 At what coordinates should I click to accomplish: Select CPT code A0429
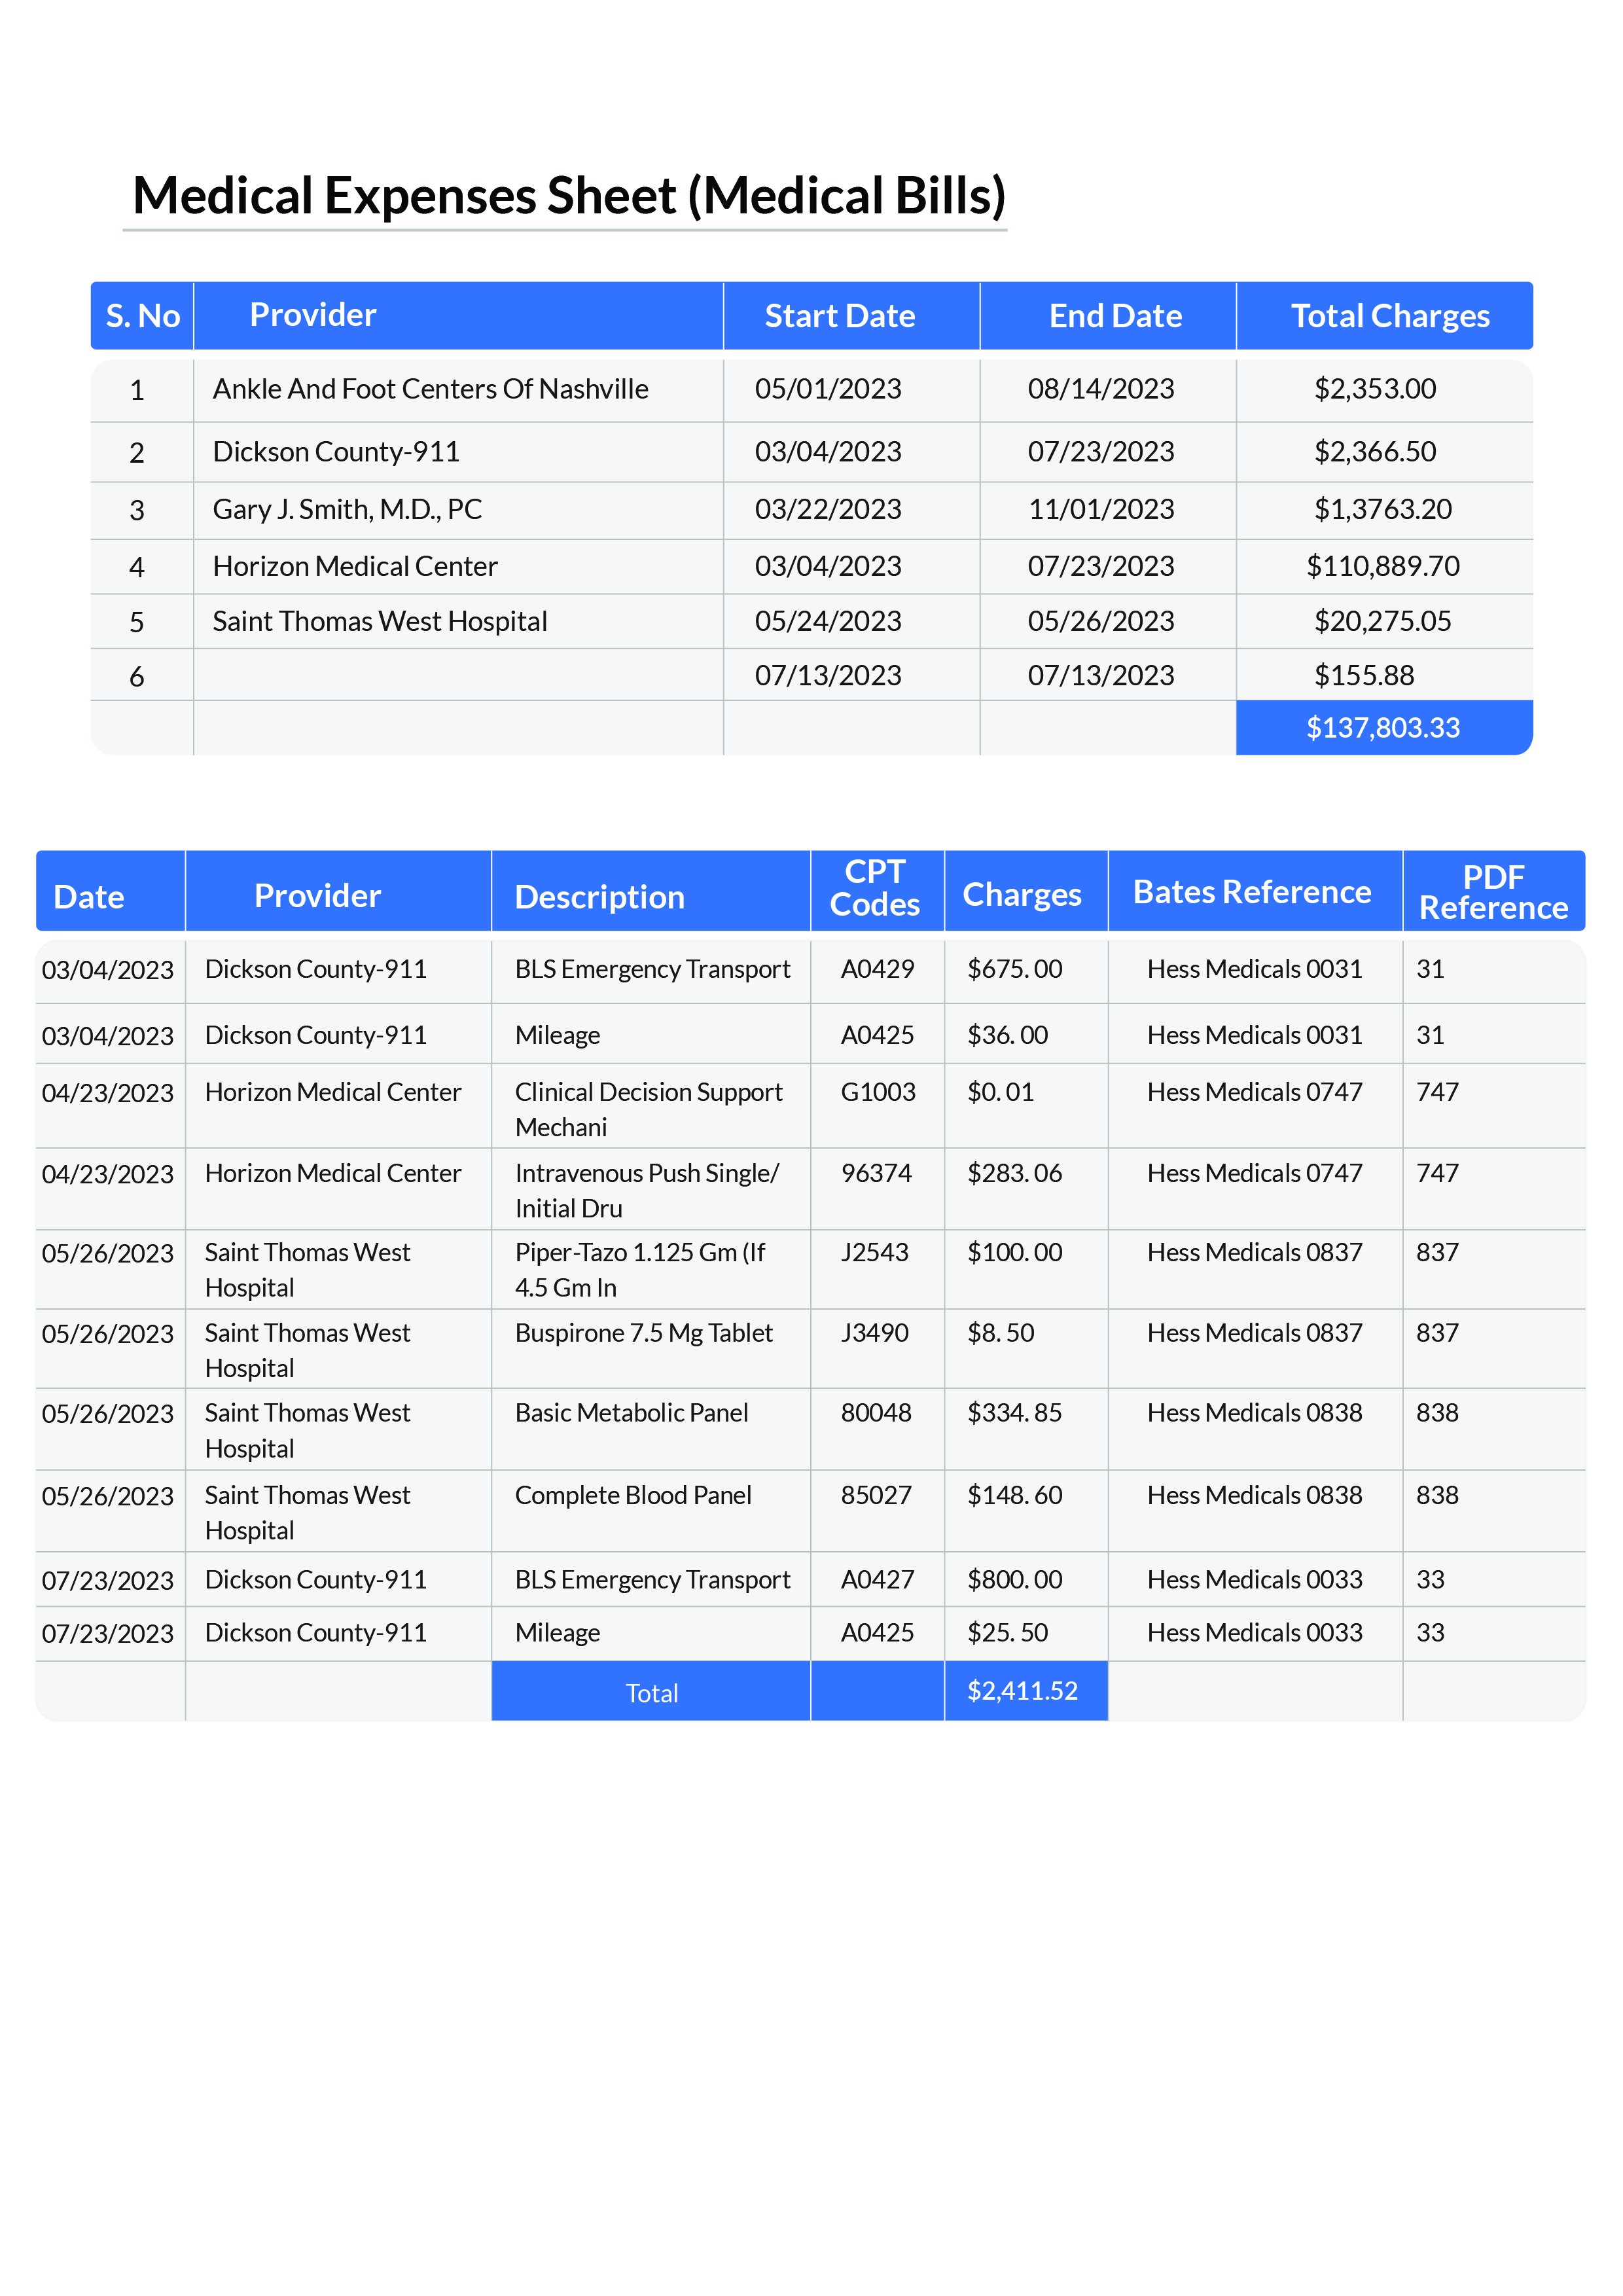click(877, 969)
